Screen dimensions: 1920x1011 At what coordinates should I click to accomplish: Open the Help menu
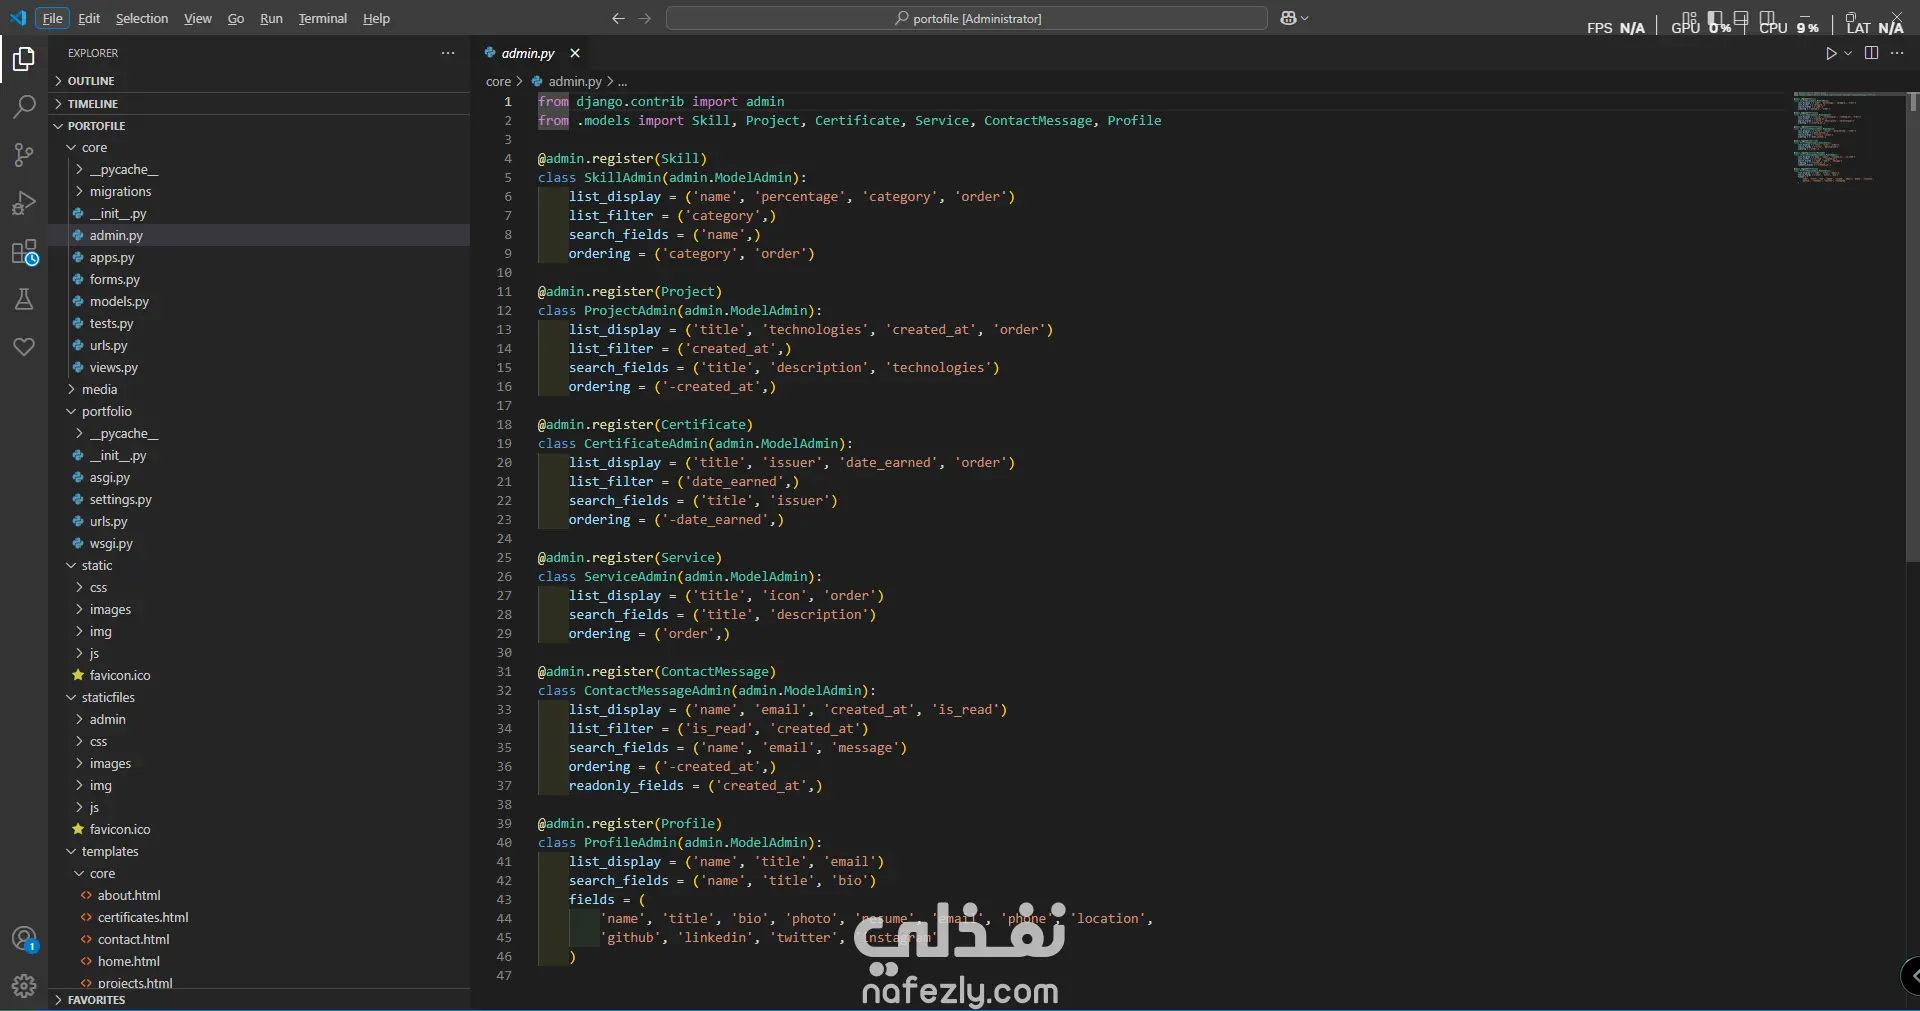[x=376, y=18]
